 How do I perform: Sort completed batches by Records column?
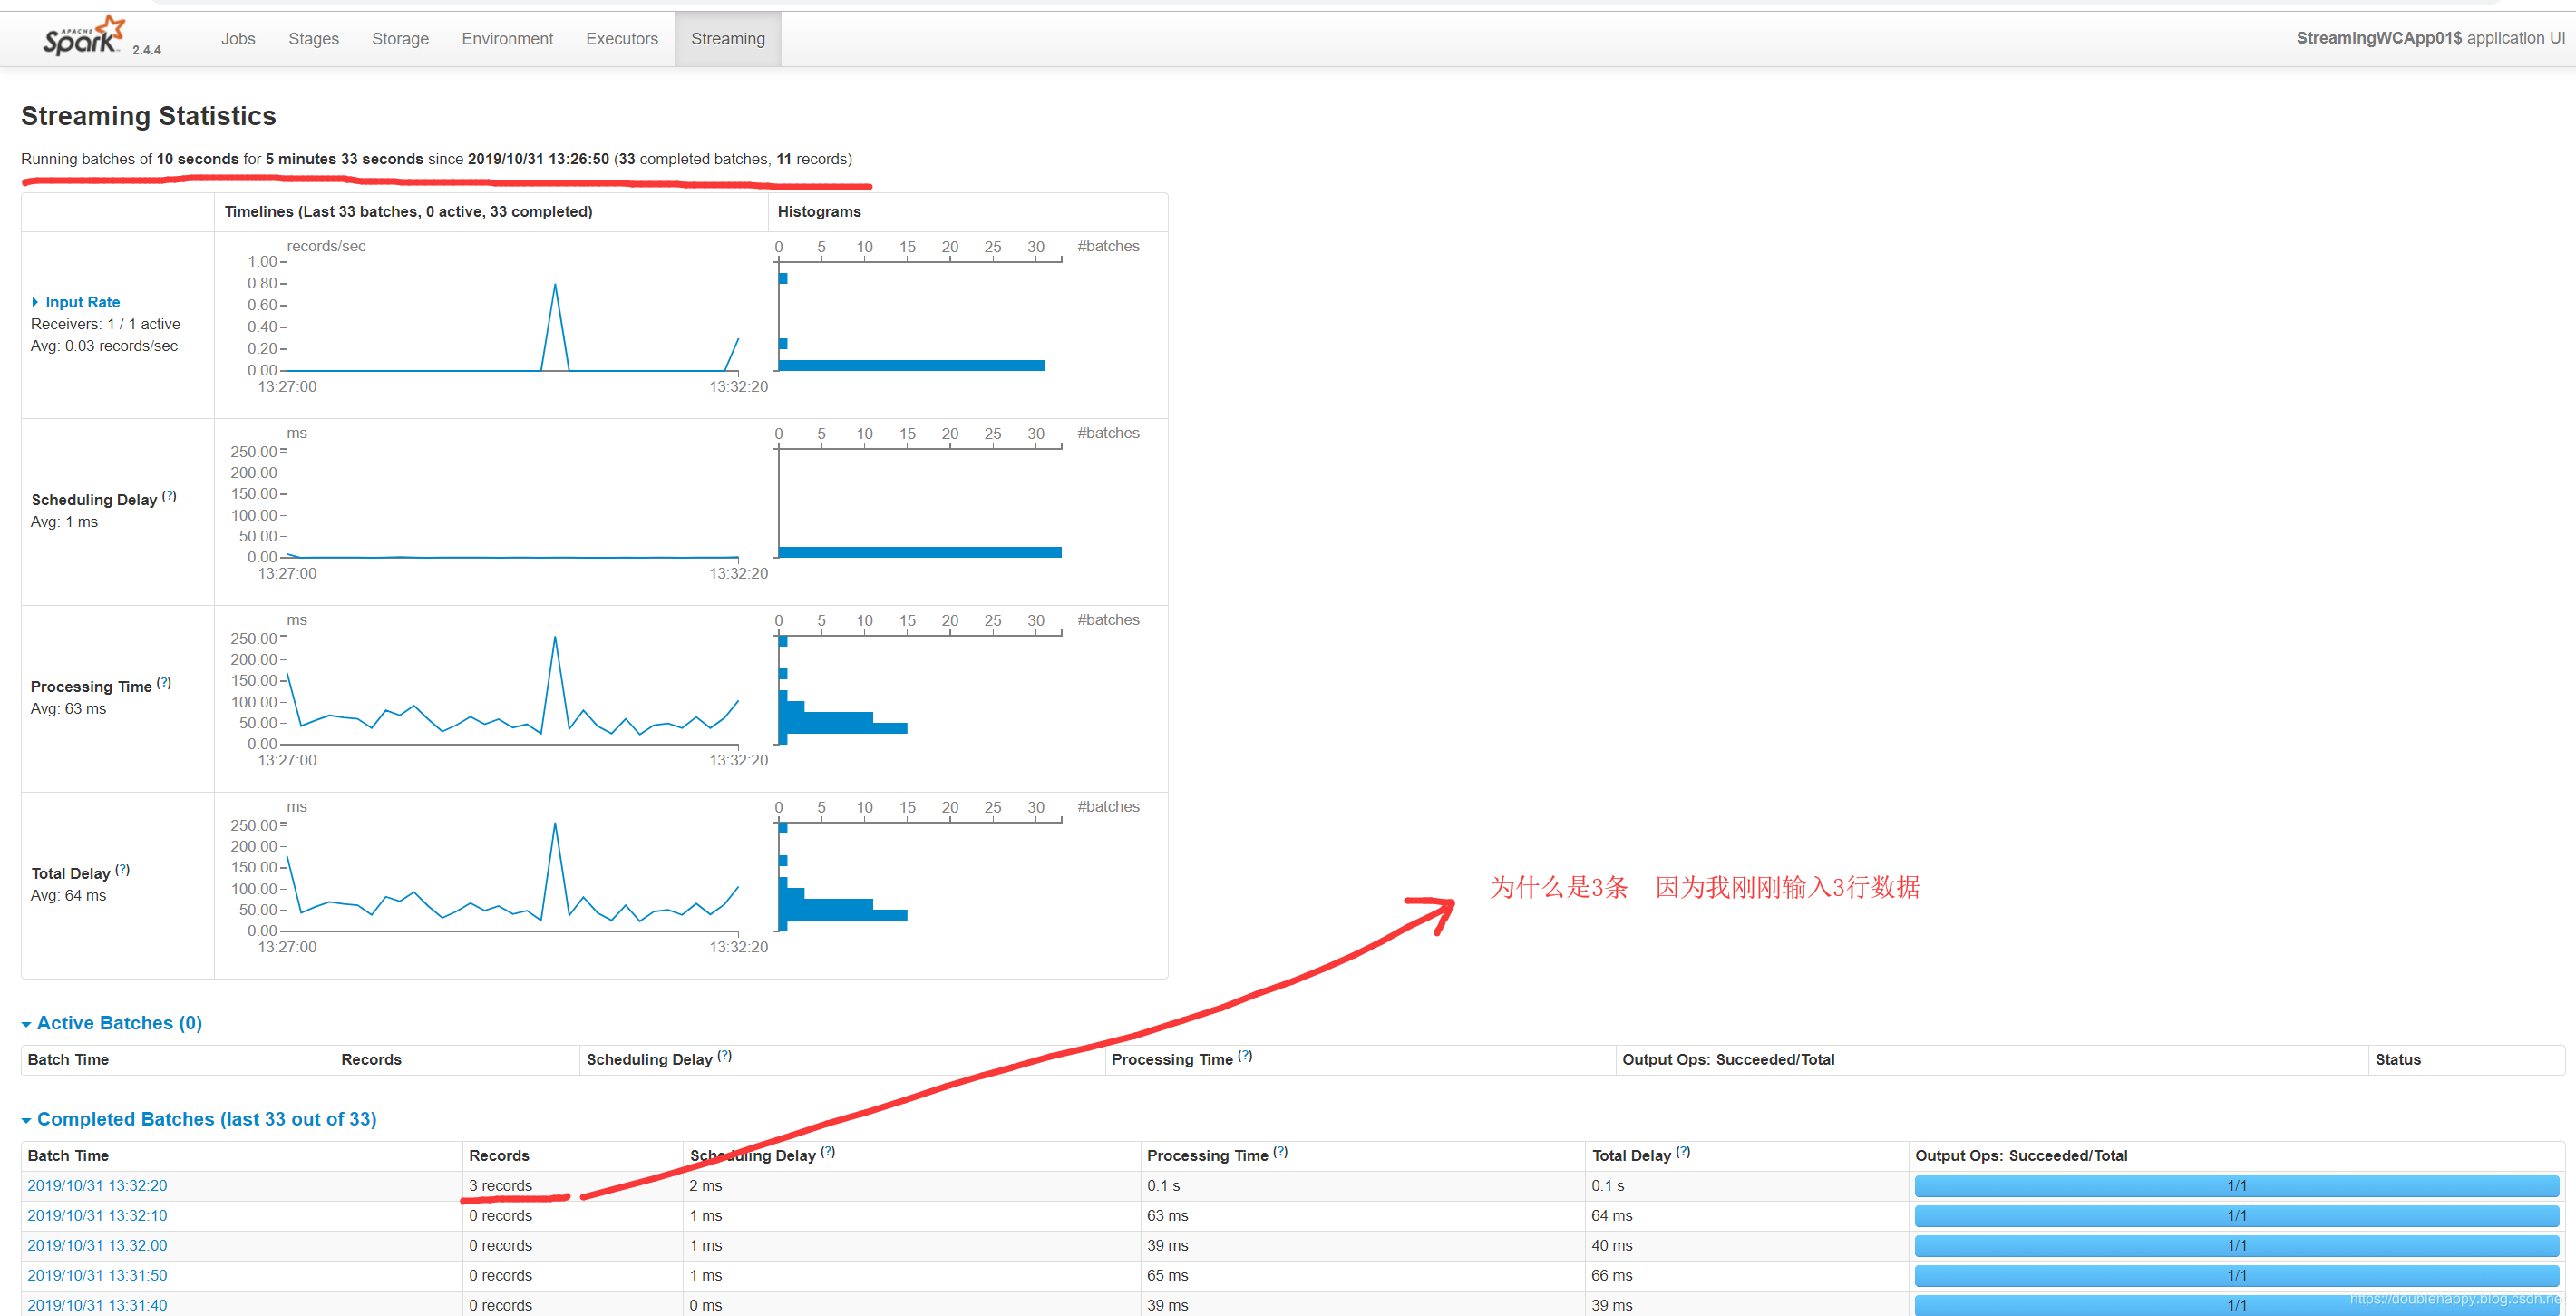point(499,1156)
